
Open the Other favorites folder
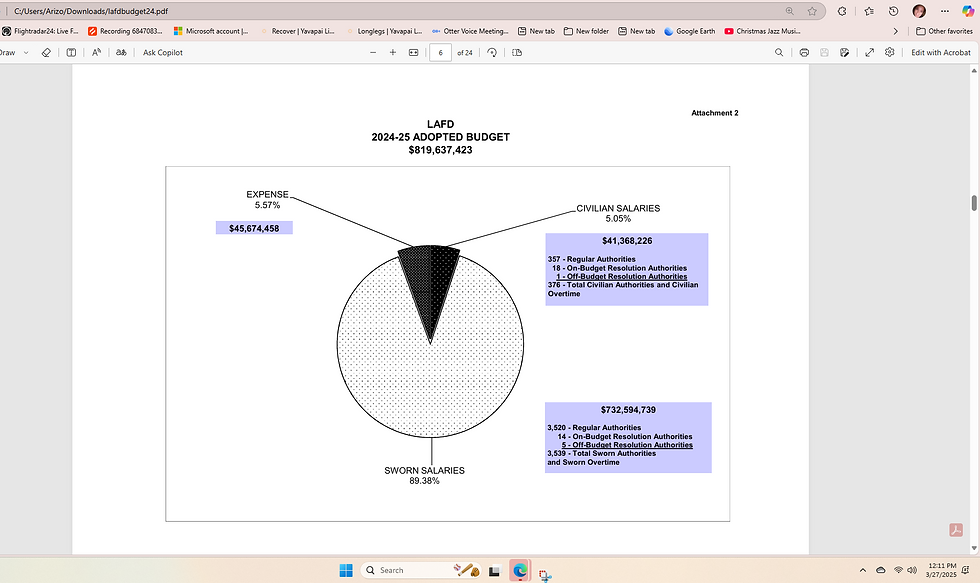point(944,31)
